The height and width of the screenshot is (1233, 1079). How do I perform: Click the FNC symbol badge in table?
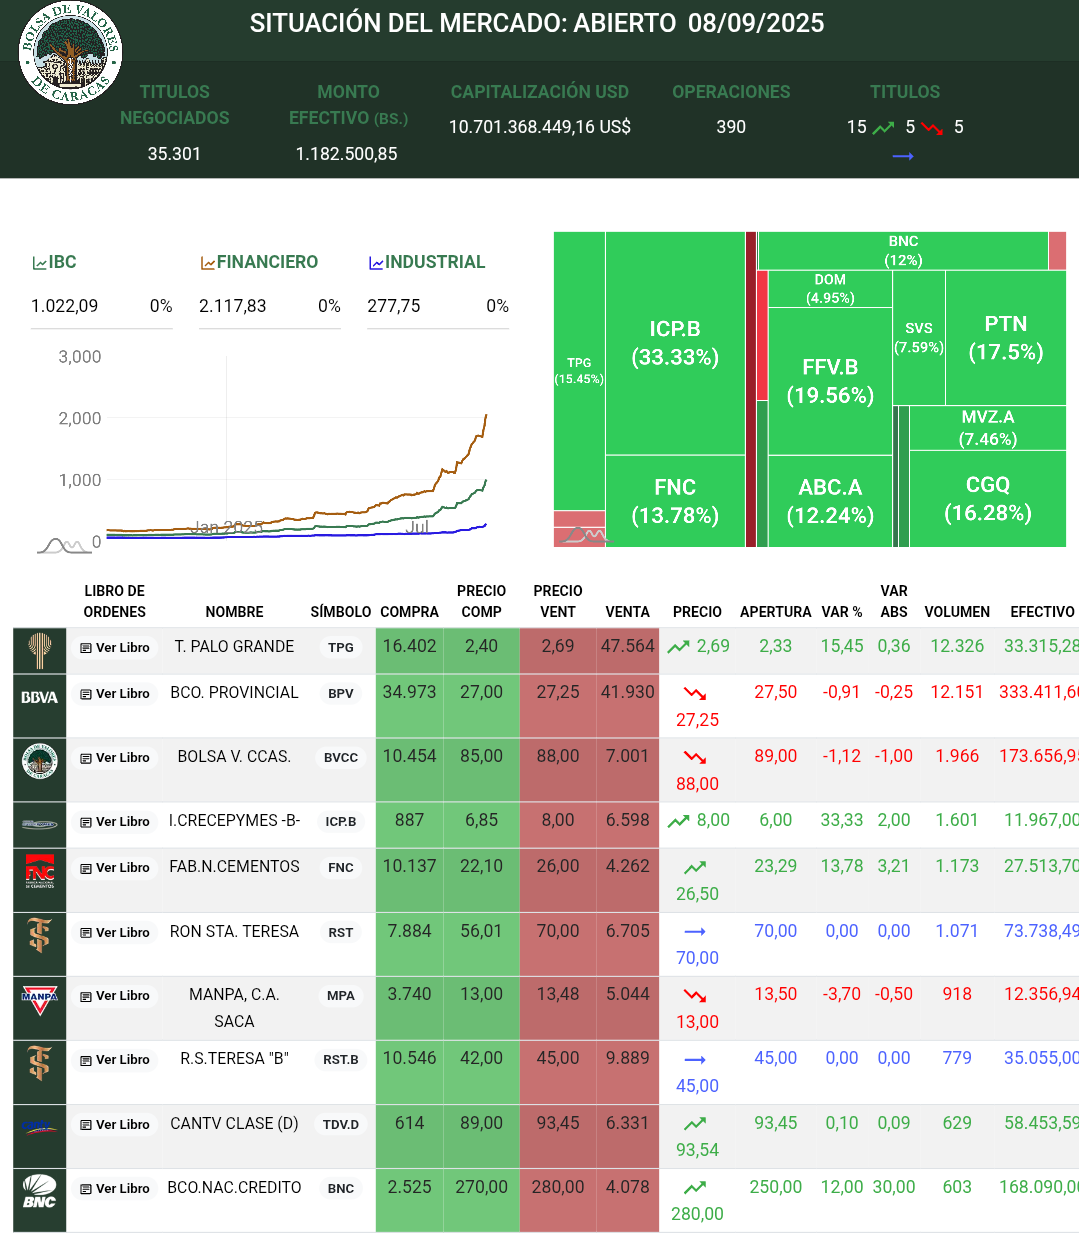point(341,868)
